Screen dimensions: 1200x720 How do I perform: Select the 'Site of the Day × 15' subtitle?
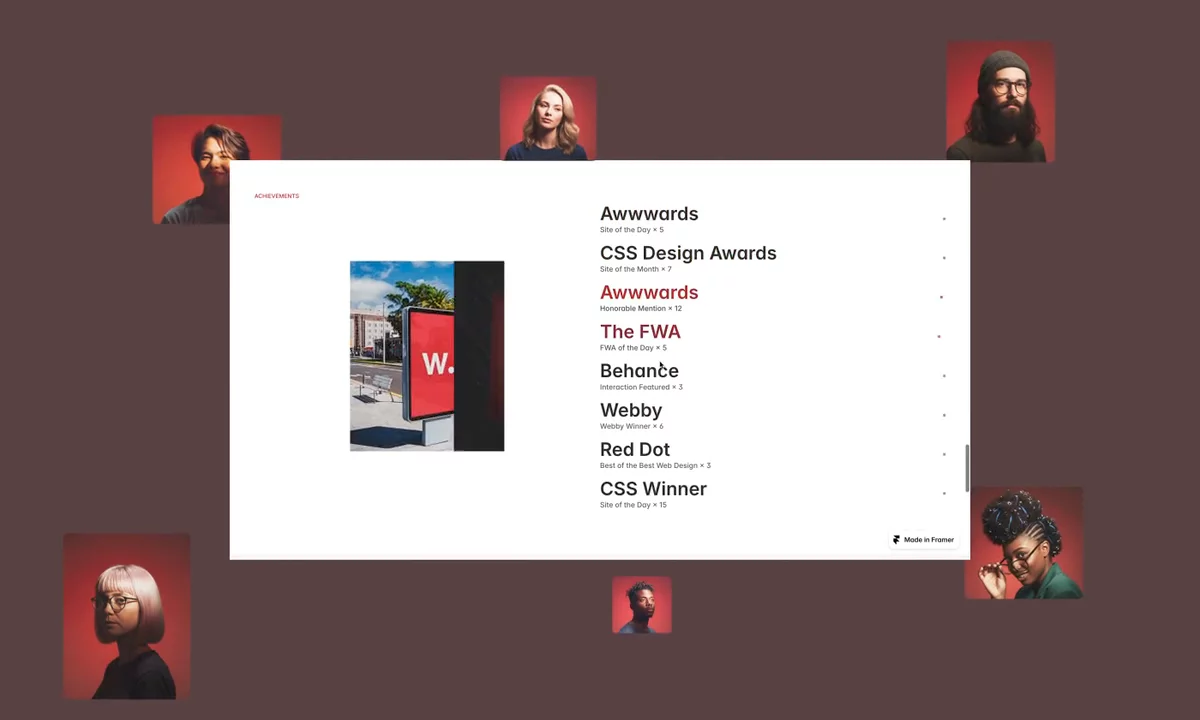pos(633,505)
